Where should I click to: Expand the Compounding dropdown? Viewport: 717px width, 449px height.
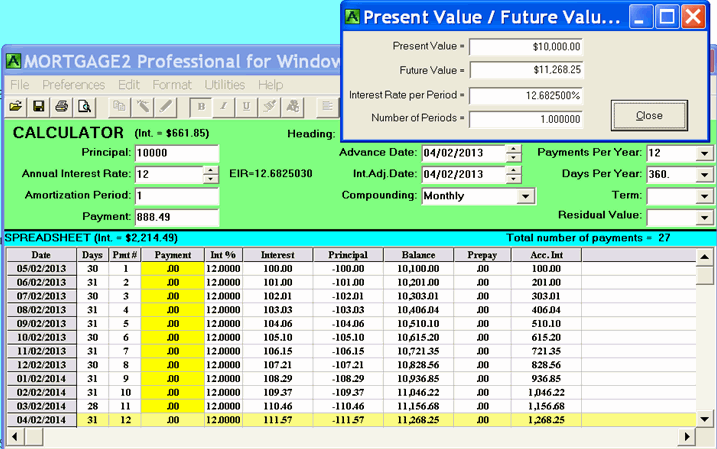coord(526,197)
